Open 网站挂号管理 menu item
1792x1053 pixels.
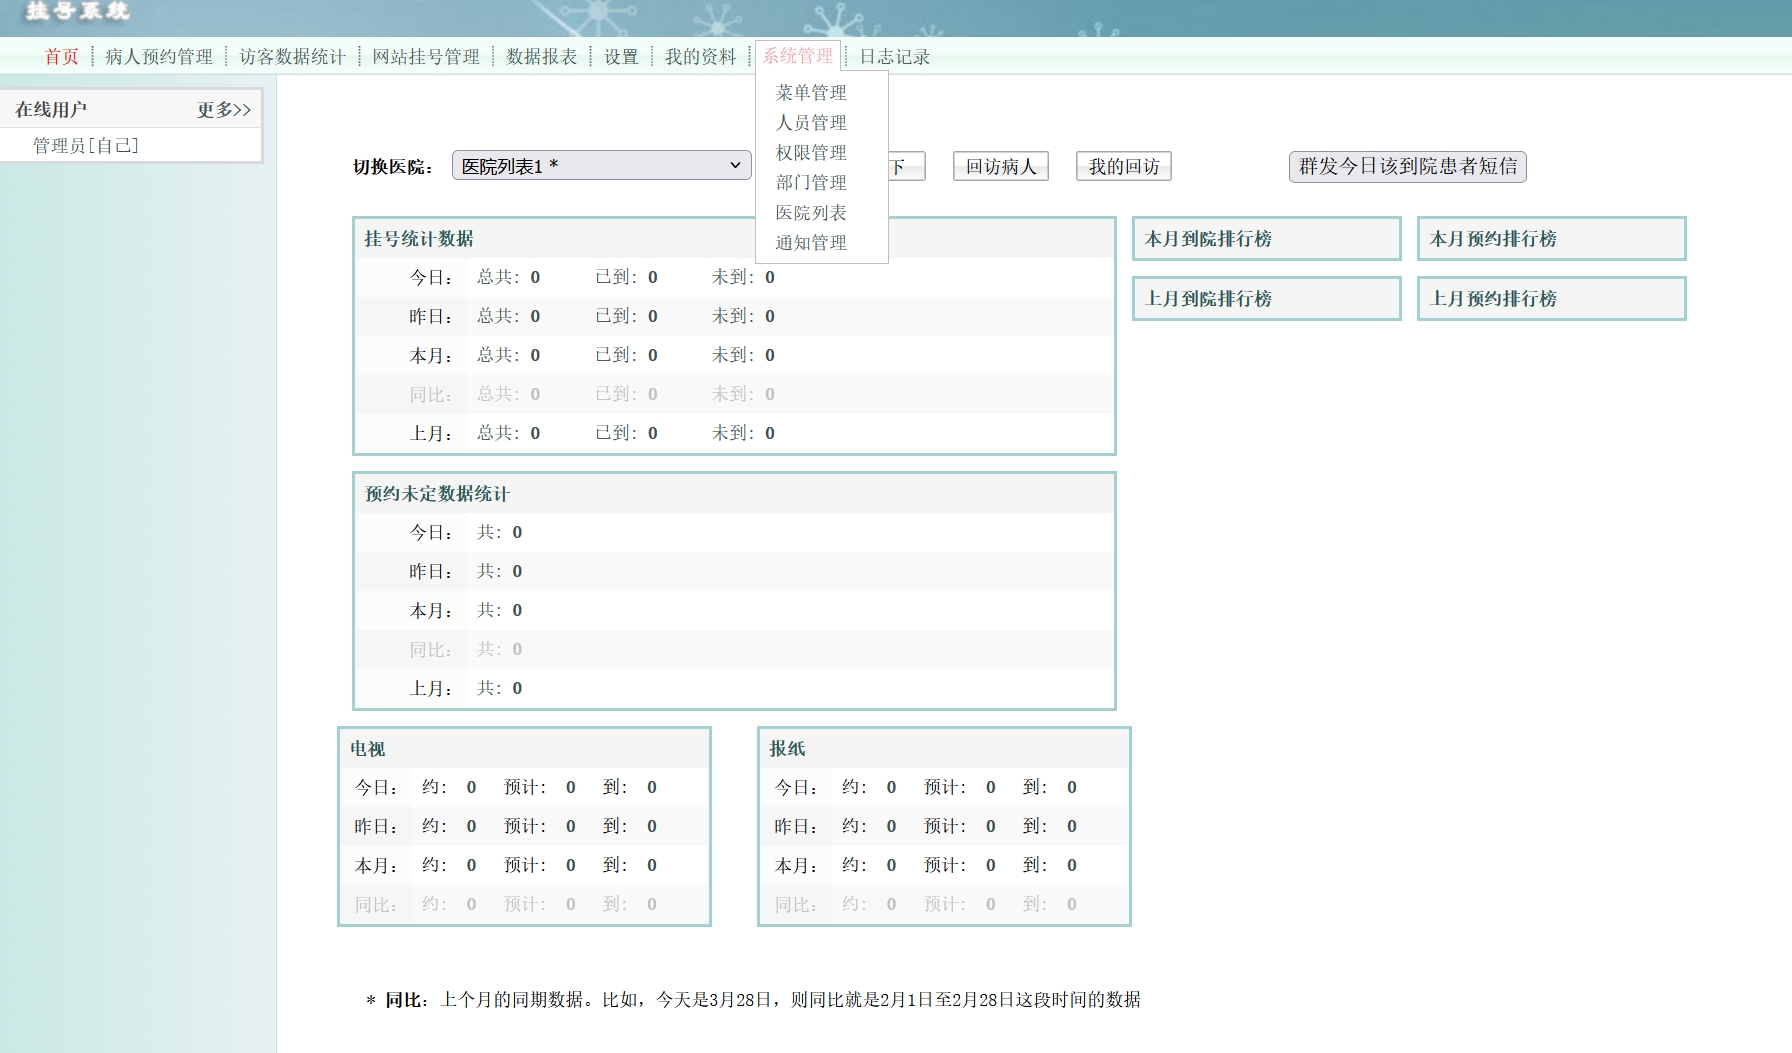pyautogui.click(x=426, y=57)
